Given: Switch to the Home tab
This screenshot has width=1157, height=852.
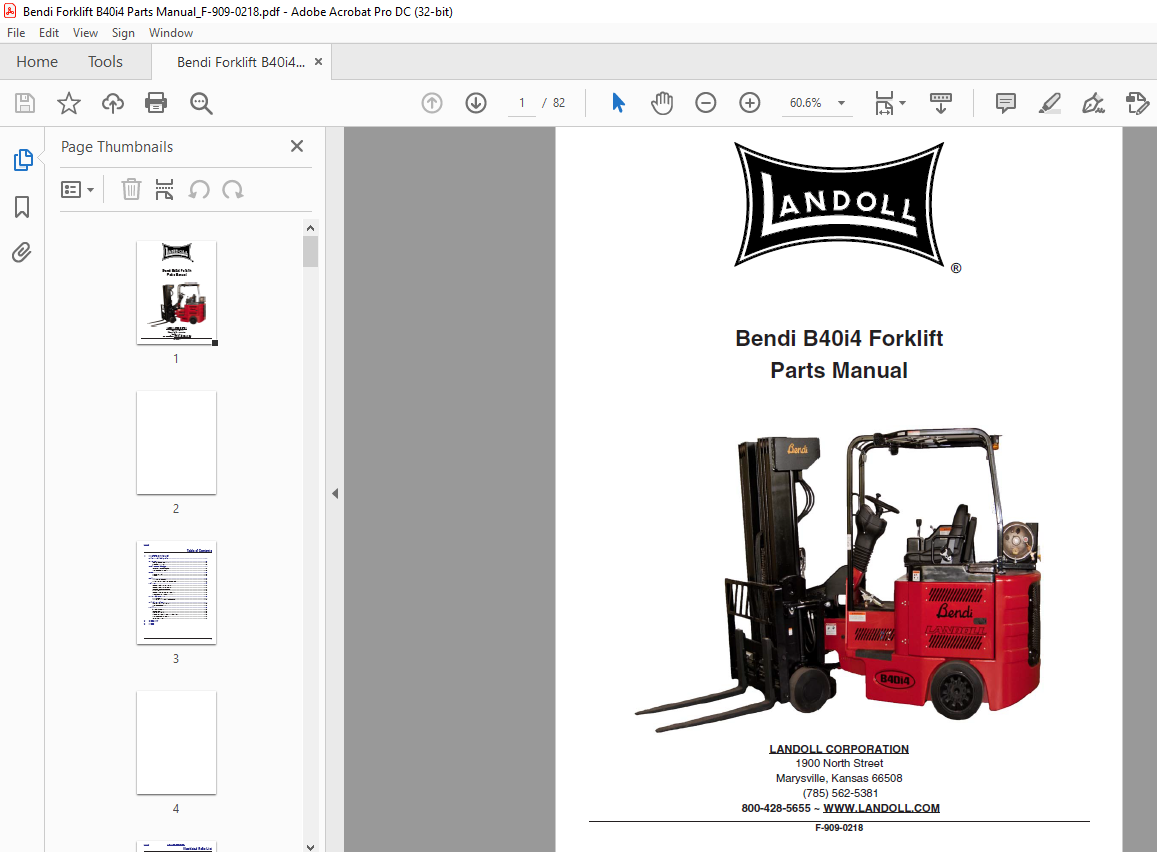Looking at the screenshot, I should pos(37,62).
